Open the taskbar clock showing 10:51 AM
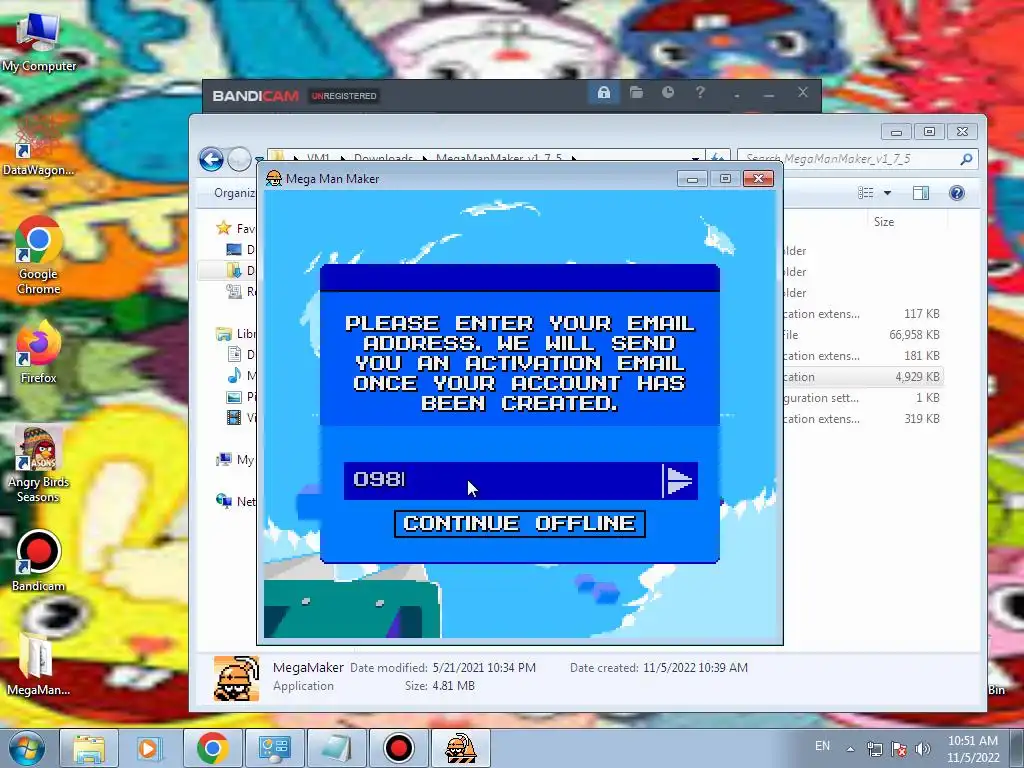The image size is (1024, 768). pyautogui.click(x=973, y=749)
